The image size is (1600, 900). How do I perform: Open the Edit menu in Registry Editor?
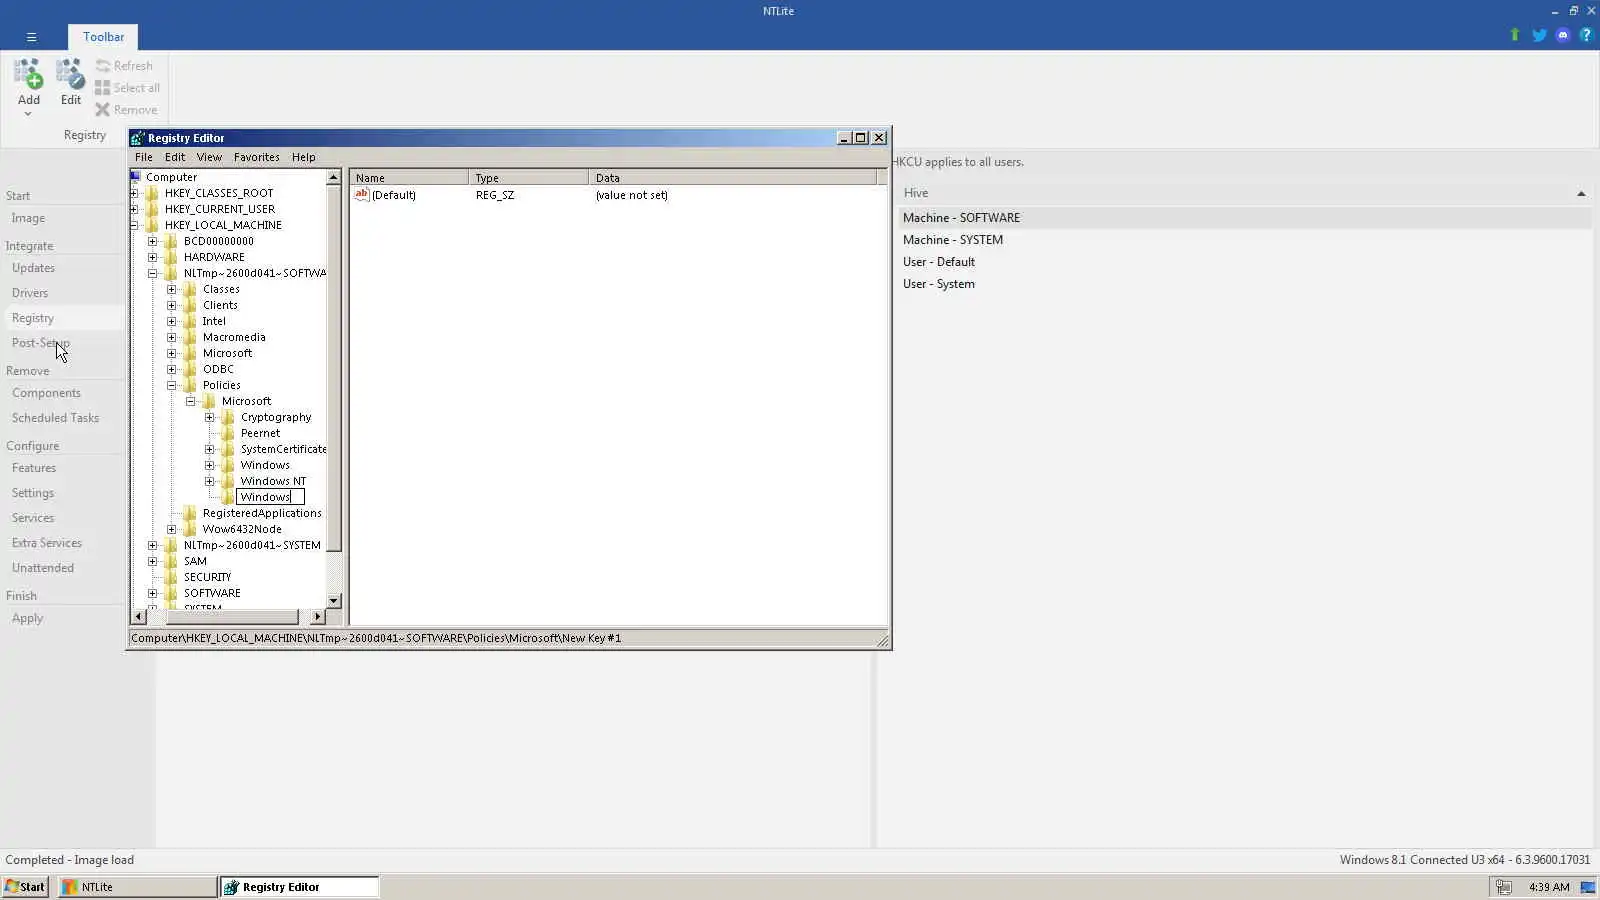pyautogui.click(x=175, y=157)
